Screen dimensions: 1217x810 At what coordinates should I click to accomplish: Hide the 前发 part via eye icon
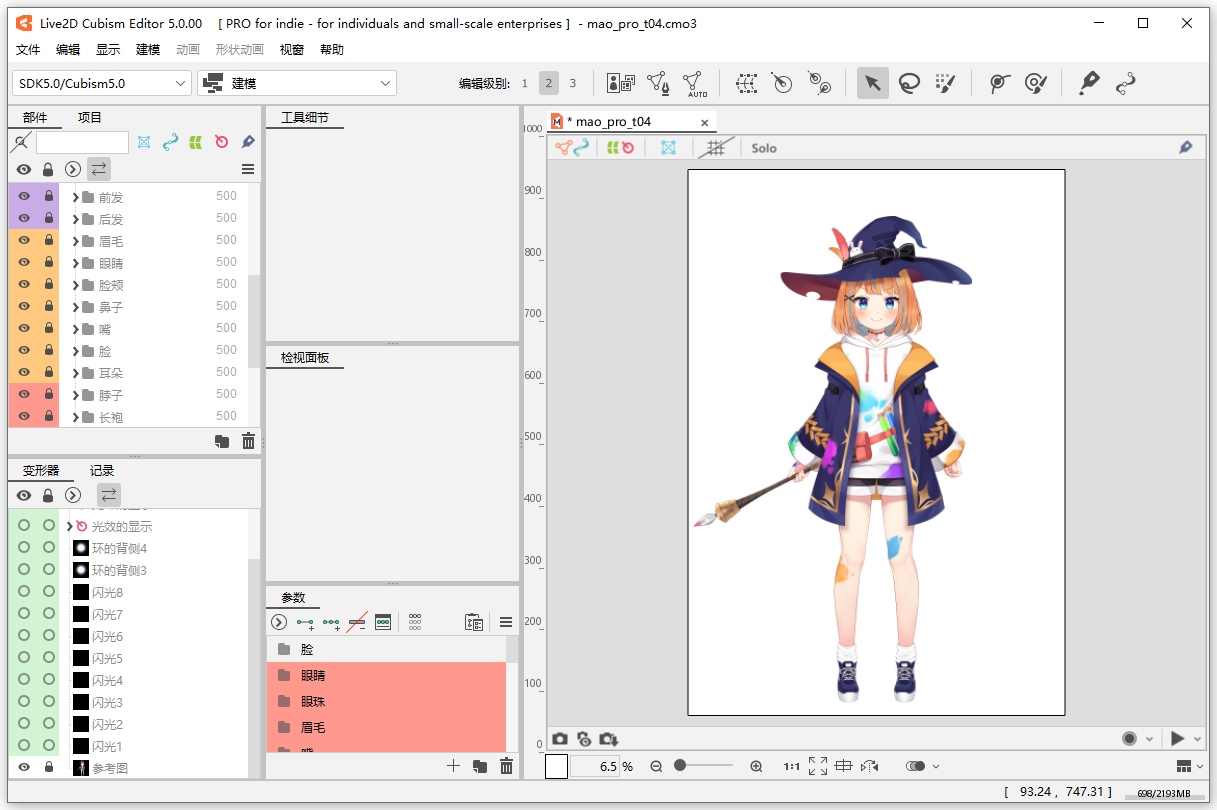point(24,197)
